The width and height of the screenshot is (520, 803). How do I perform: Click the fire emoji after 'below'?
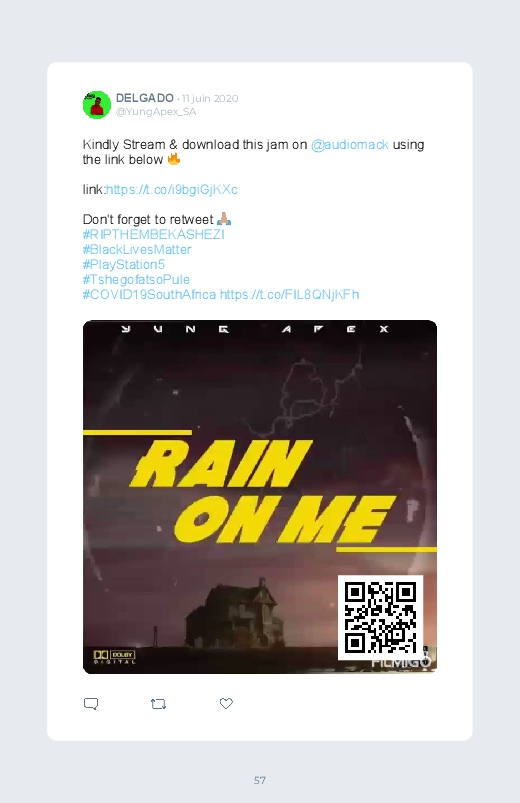tap(174, 159)
